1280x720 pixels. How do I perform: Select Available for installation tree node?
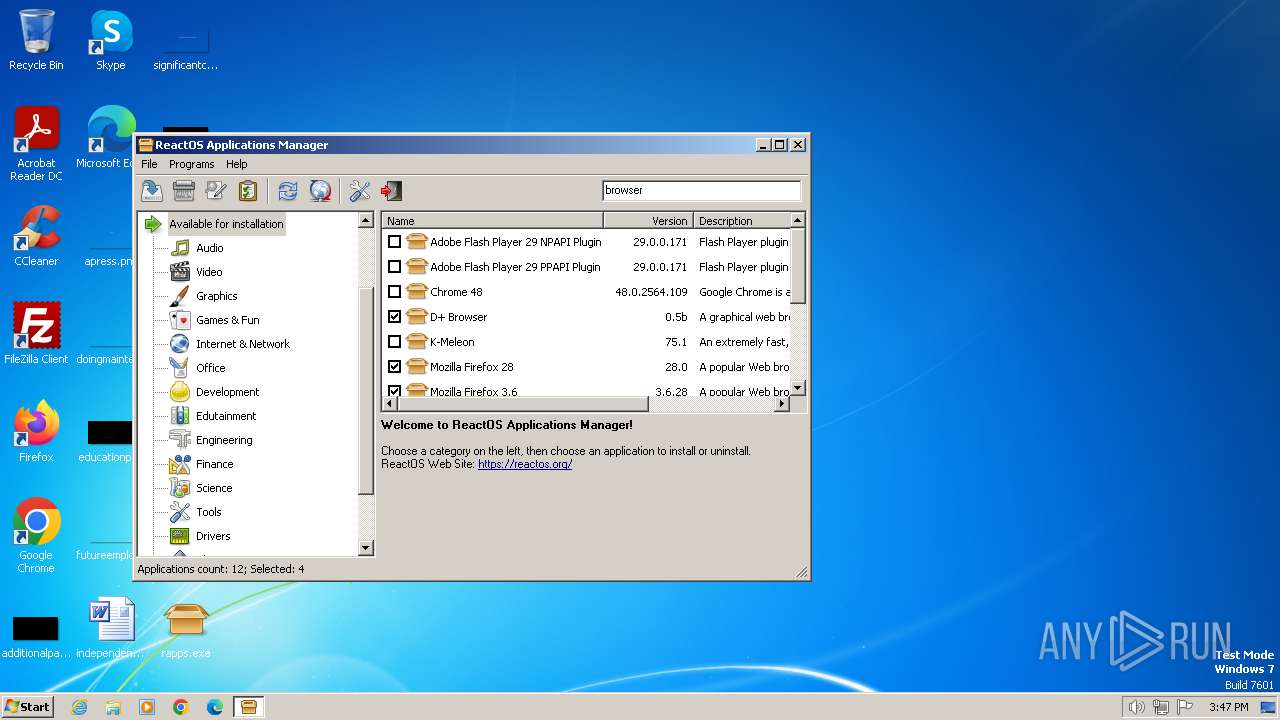click(226, 224)
